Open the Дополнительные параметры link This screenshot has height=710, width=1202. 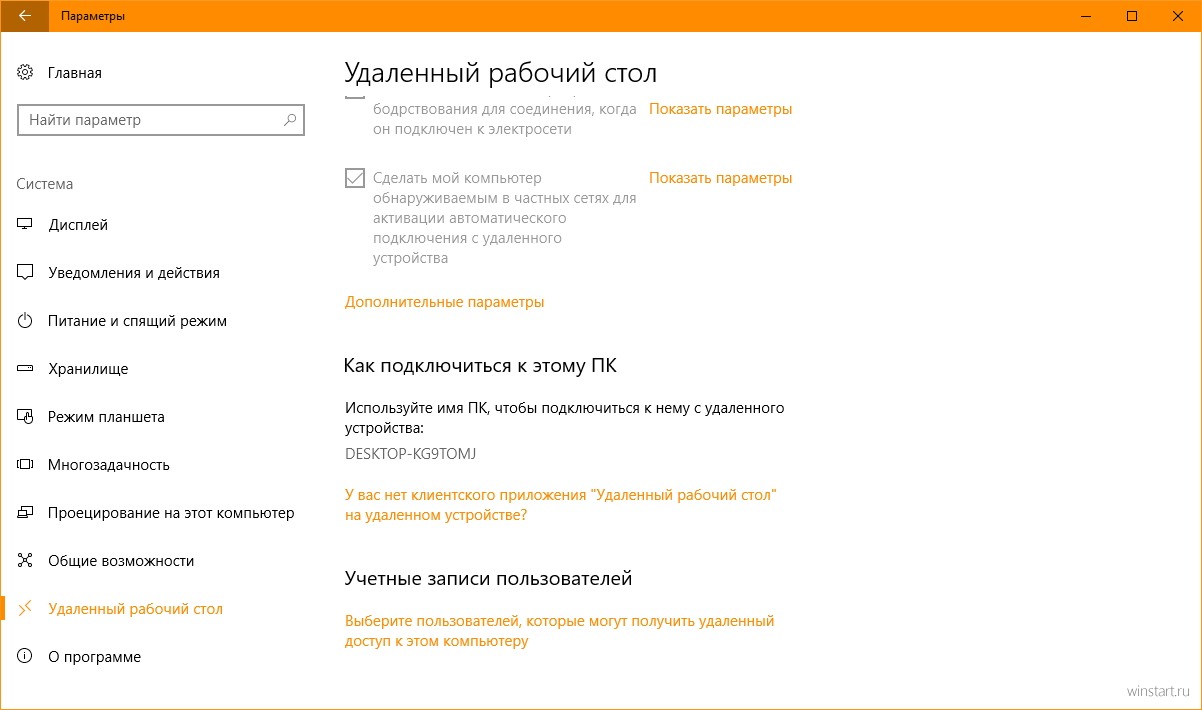pos(444,302)
